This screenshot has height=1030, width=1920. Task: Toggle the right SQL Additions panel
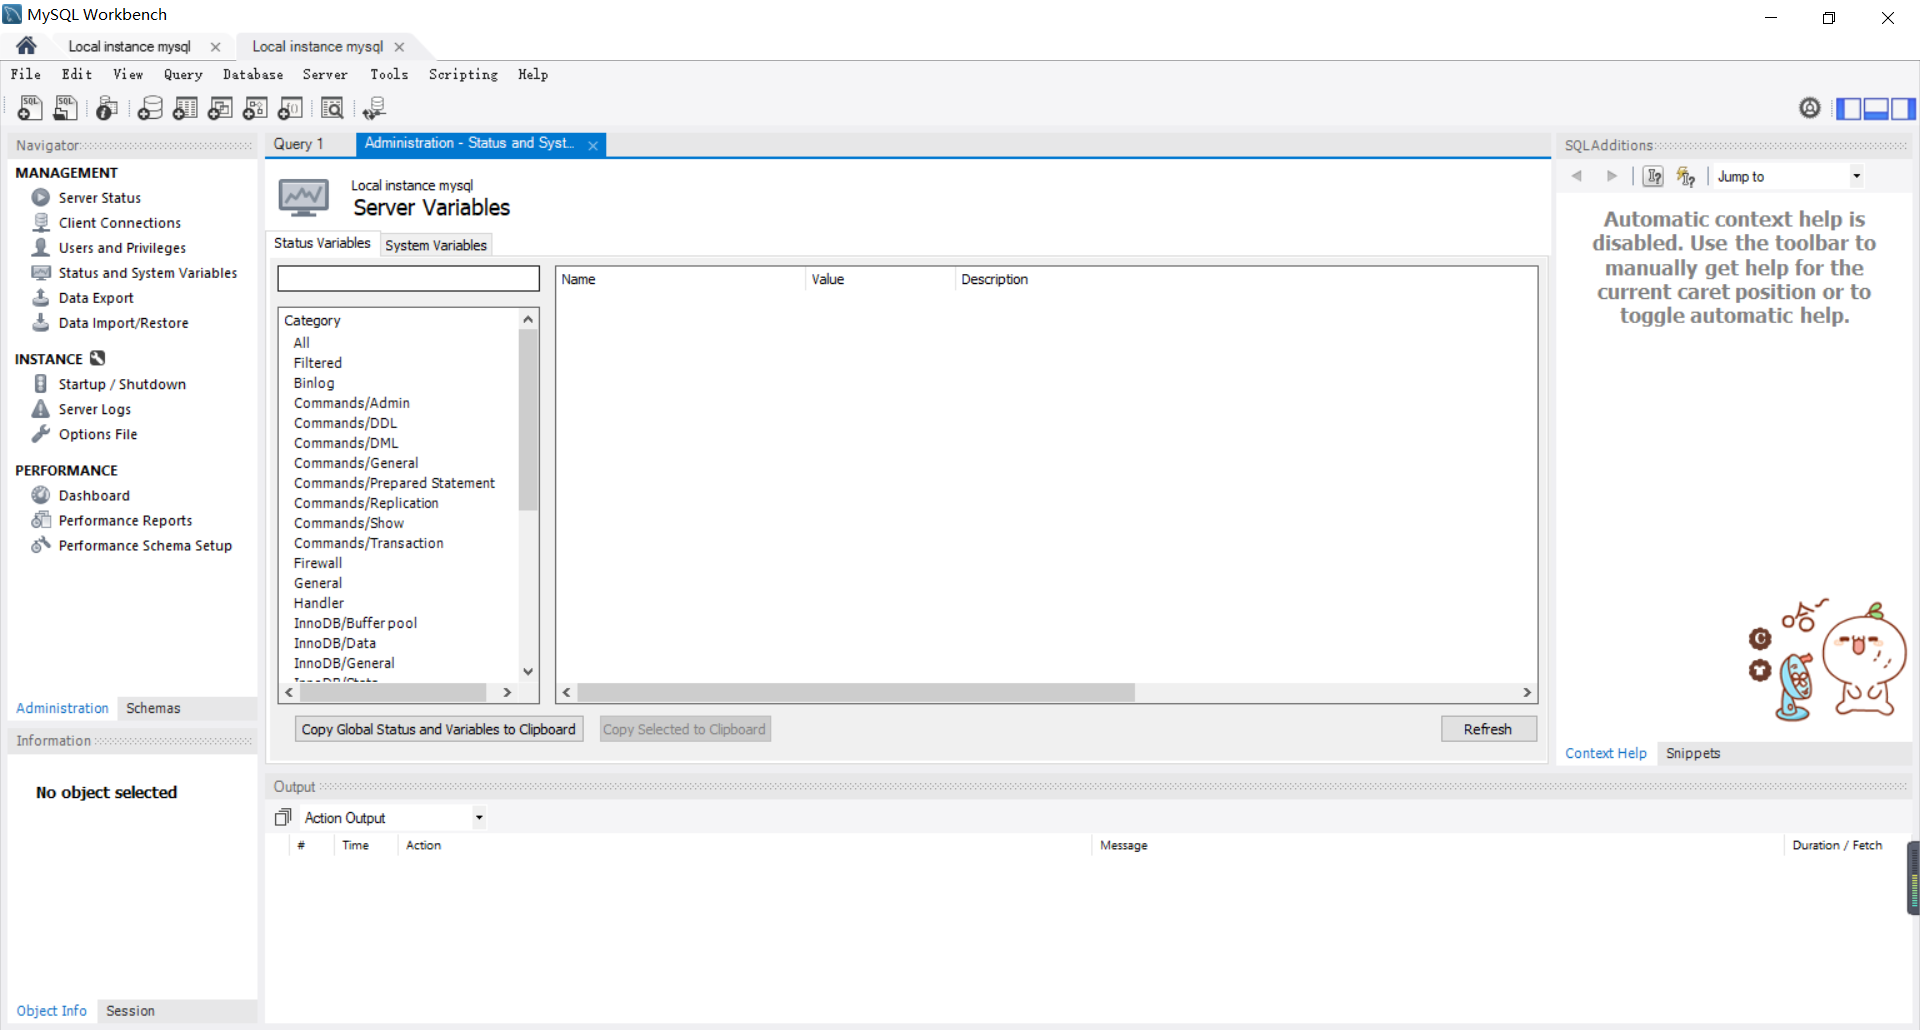coord(1903,108)
